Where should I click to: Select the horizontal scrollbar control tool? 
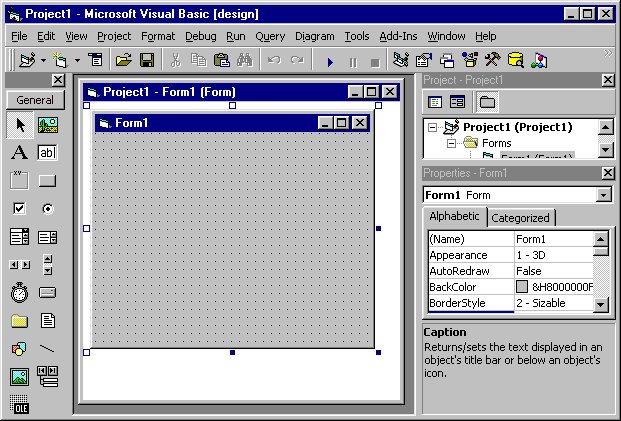(x=19, y=265)
